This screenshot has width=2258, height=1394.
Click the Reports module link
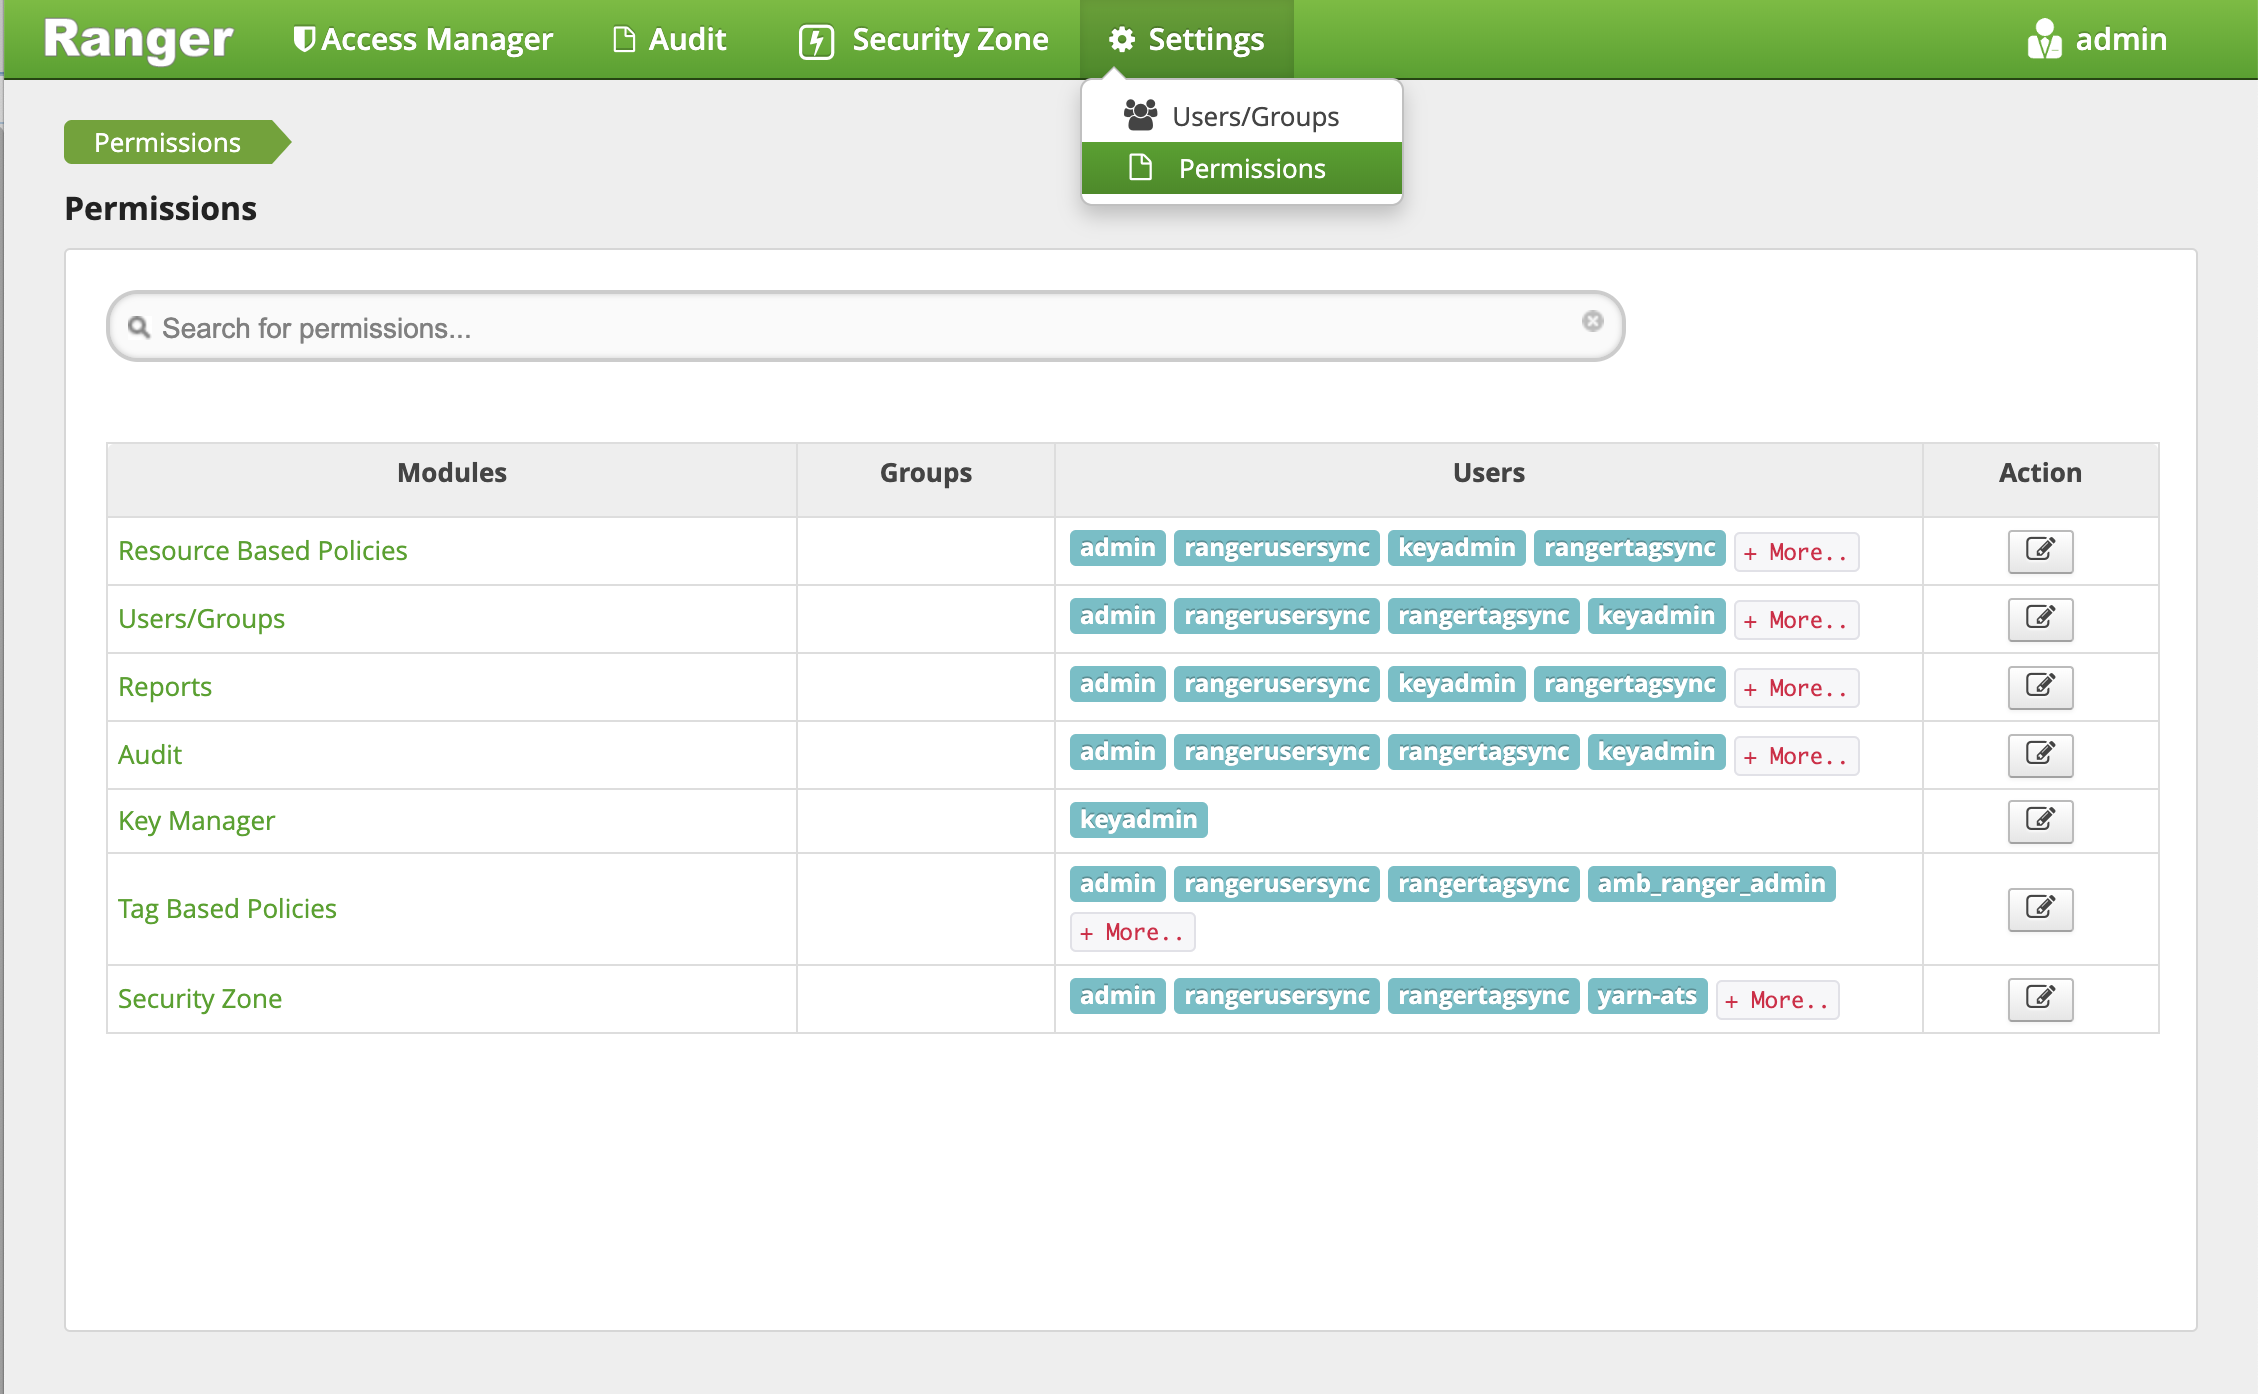click(x=165, y=687)
